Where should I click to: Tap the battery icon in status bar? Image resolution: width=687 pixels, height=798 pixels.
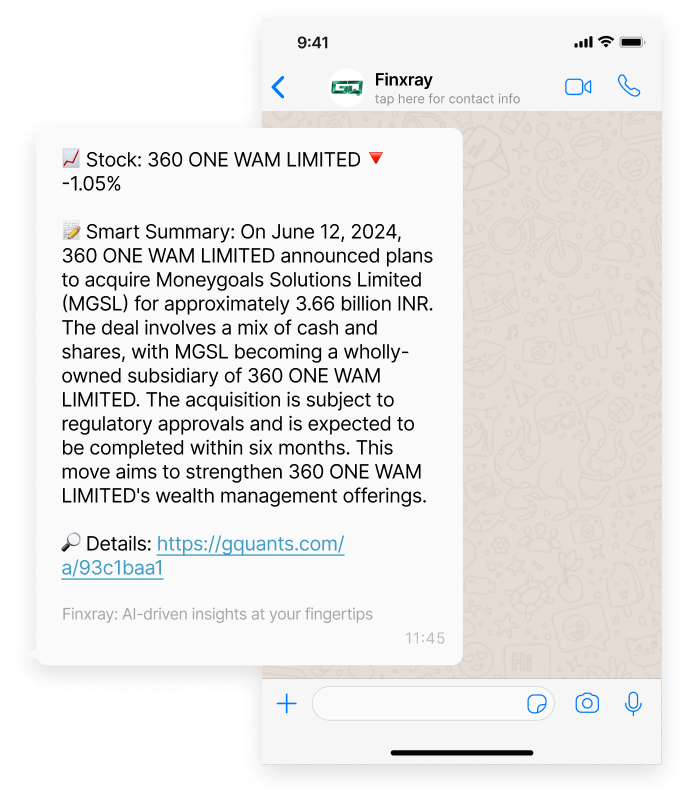tap(632, 42)
